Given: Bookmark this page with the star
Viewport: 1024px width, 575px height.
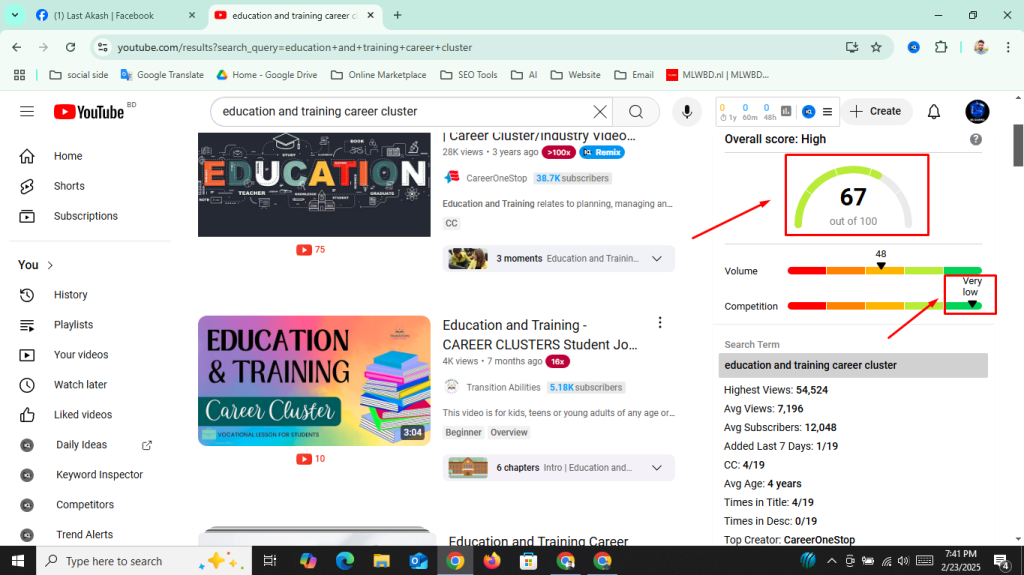Looking at the screenshot, I should pyautogui.click(x=876, y=47).
